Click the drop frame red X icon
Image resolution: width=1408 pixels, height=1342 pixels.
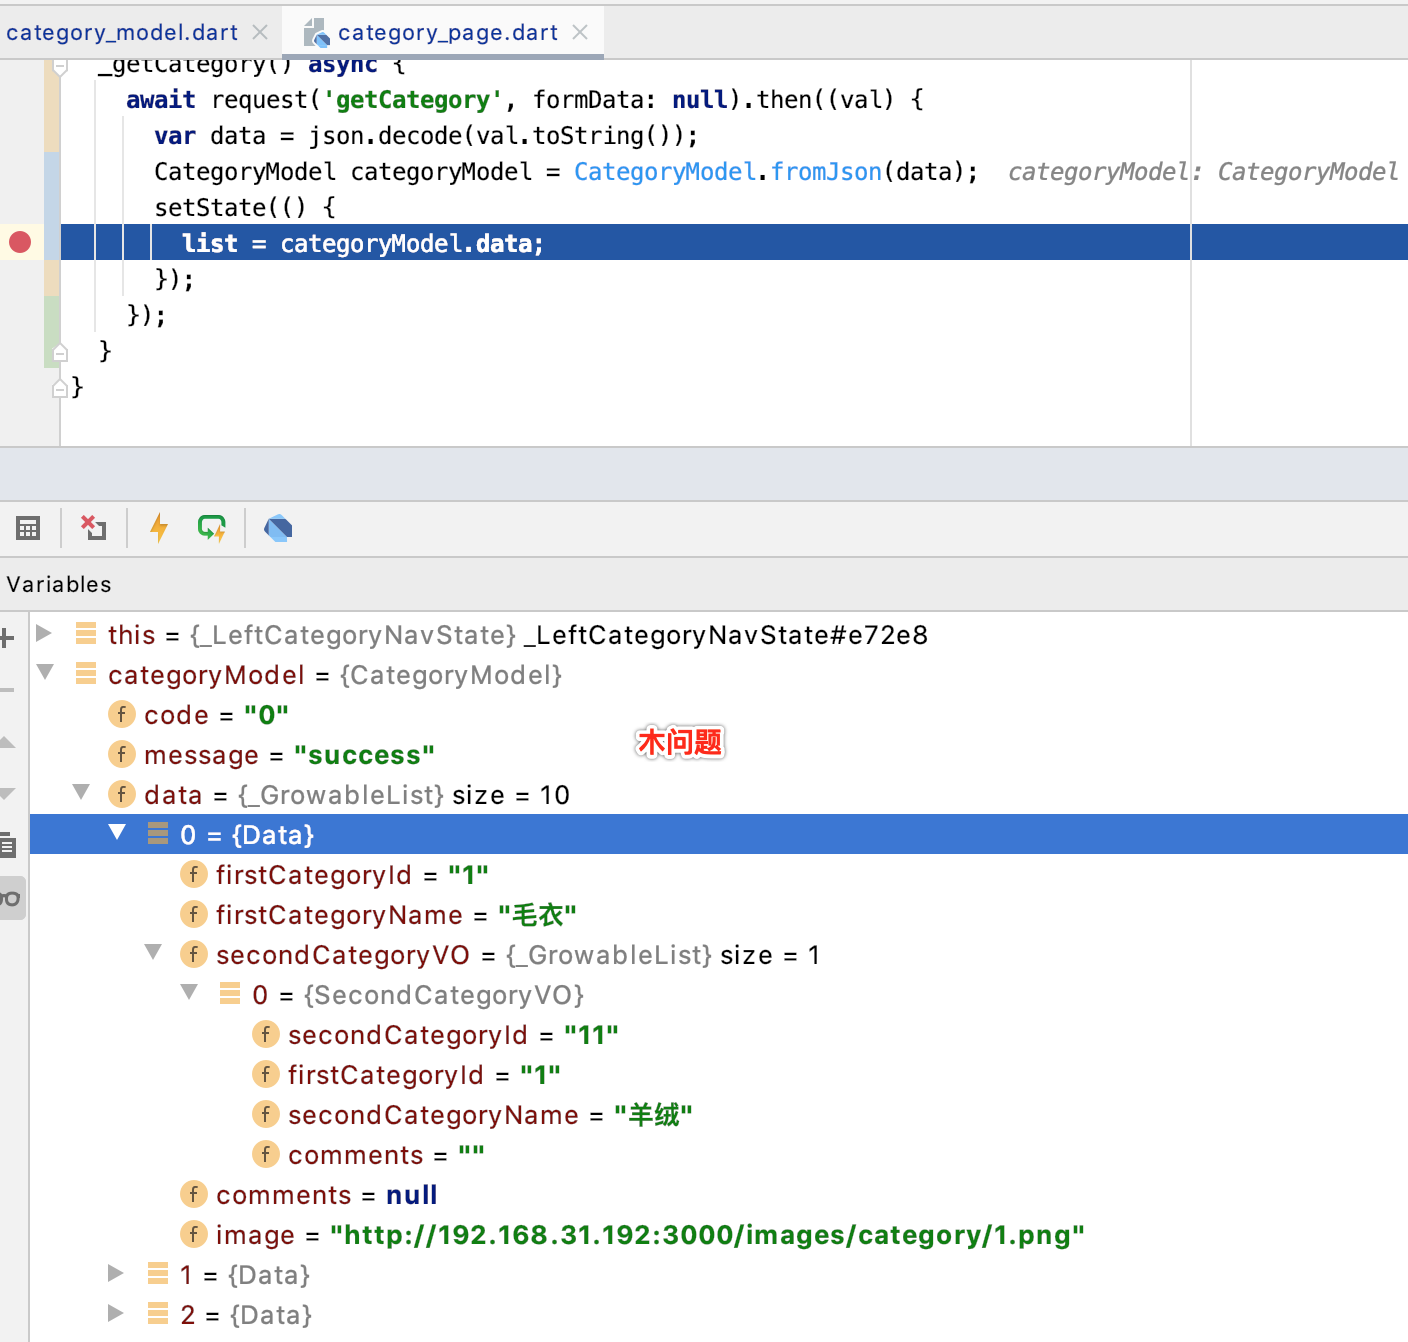pos(94,528)
